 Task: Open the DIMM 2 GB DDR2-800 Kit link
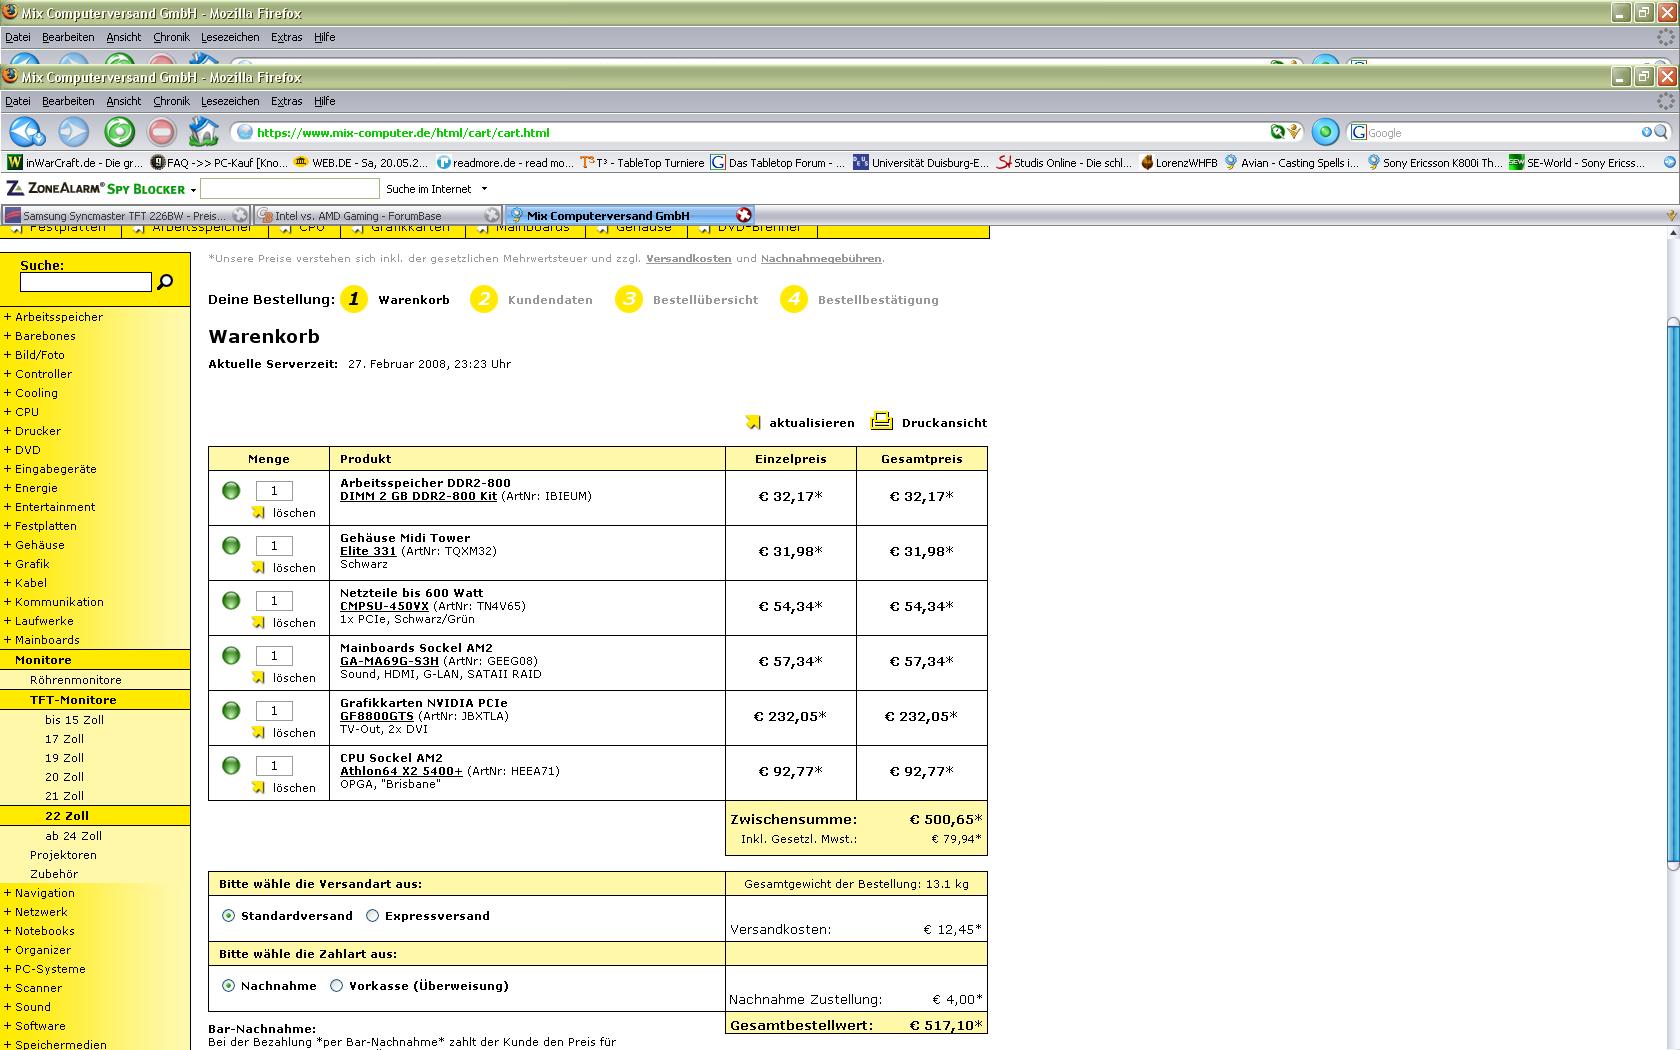point(418,496)
